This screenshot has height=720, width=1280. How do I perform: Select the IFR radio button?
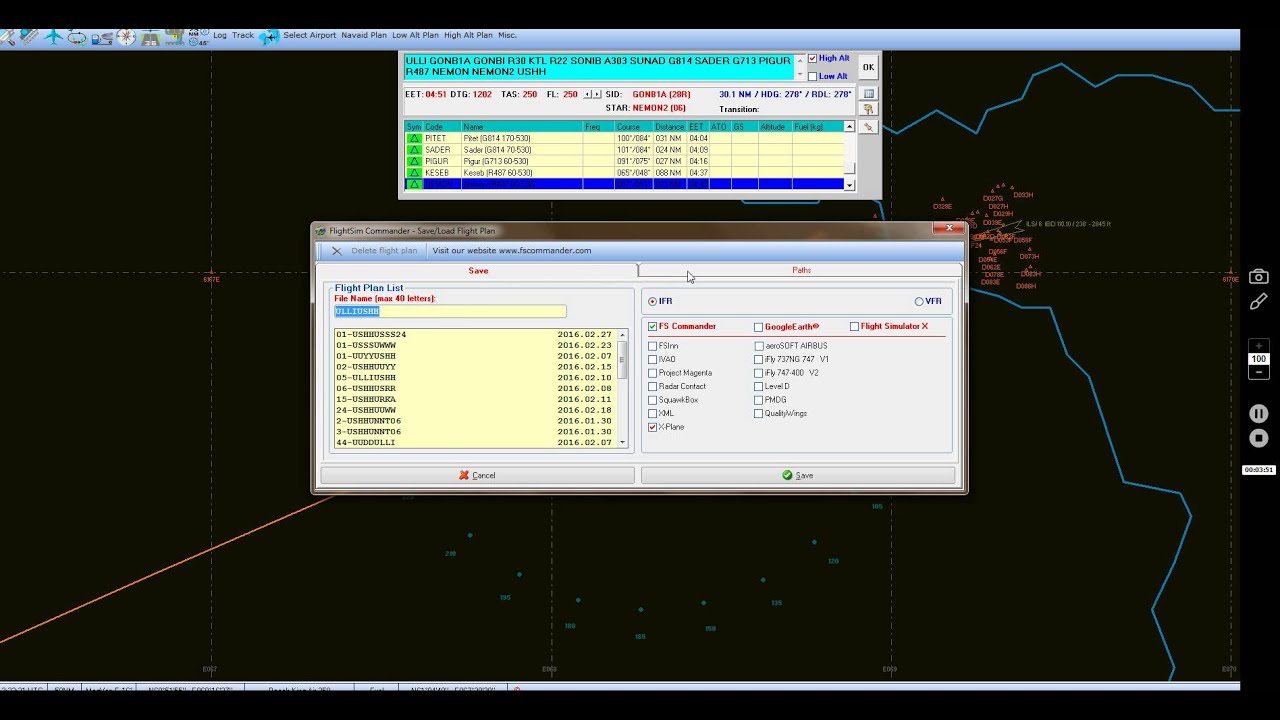point(653,301)
